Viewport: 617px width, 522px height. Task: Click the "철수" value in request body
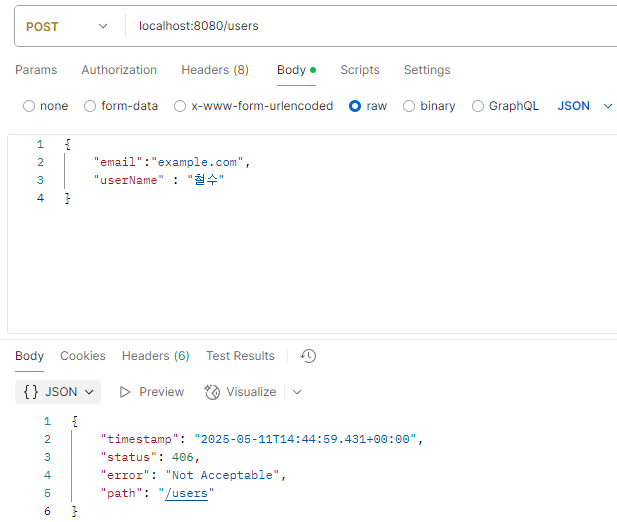205,180
